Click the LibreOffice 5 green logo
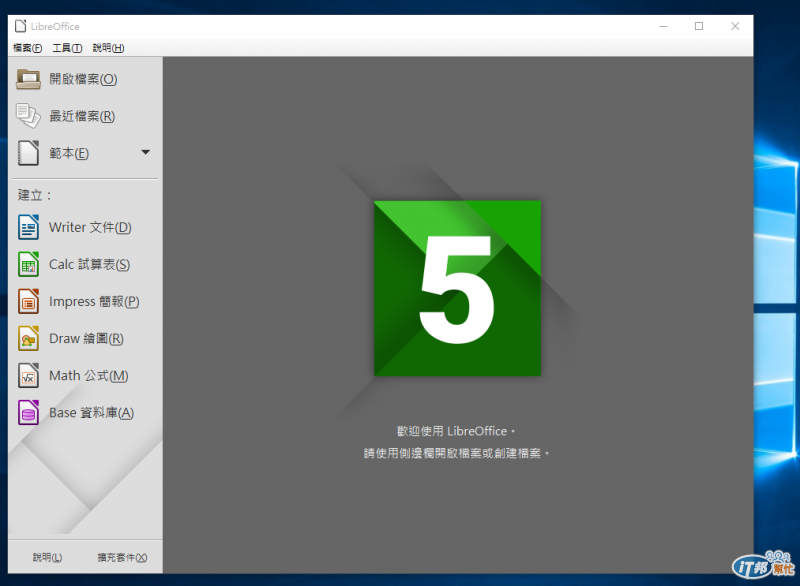 [x=457, y=288]
